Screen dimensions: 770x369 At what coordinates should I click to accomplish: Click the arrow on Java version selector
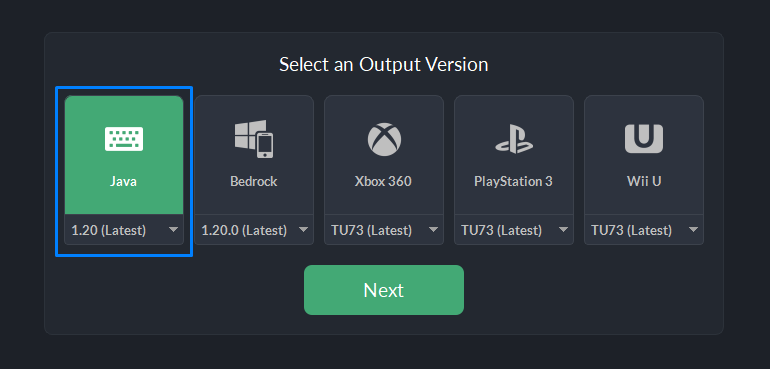coord(173,229)
